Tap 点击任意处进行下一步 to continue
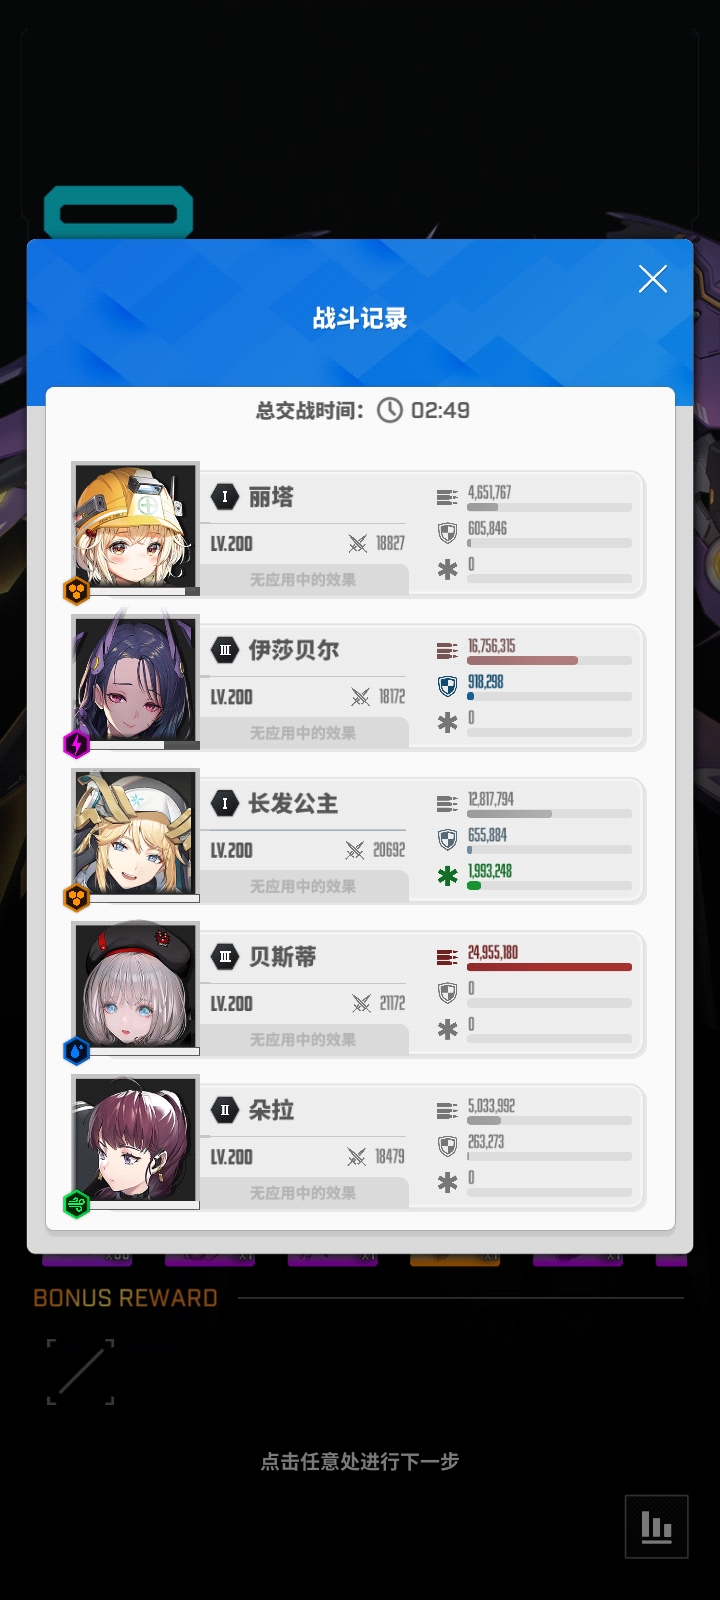 click(360, 1461)
